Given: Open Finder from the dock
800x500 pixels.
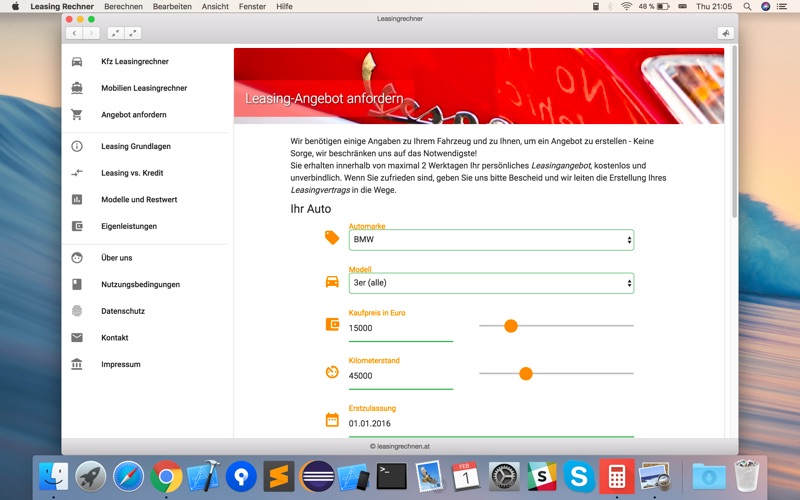Looking at the screenshot, I should coord(54,477).
